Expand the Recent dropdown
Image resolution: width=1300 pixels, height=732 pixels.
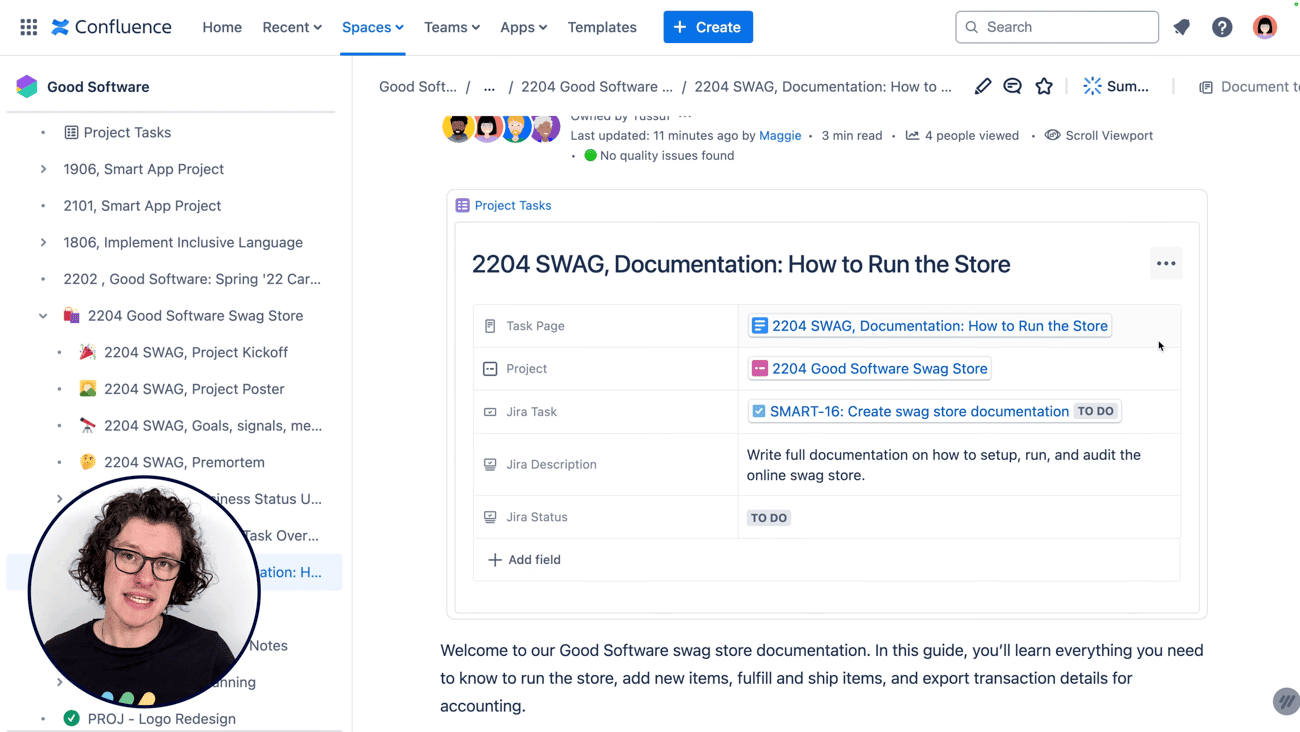[x=291, y=27]
